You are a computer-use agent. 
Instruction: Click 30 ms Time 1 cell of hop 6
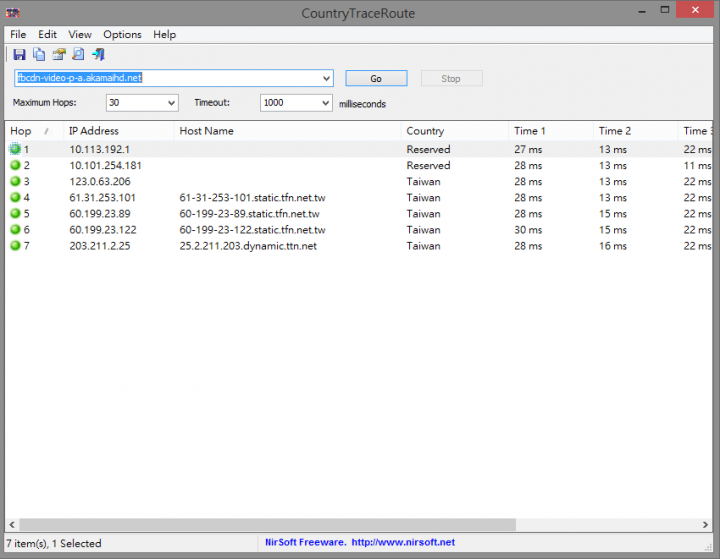(528, 230)
